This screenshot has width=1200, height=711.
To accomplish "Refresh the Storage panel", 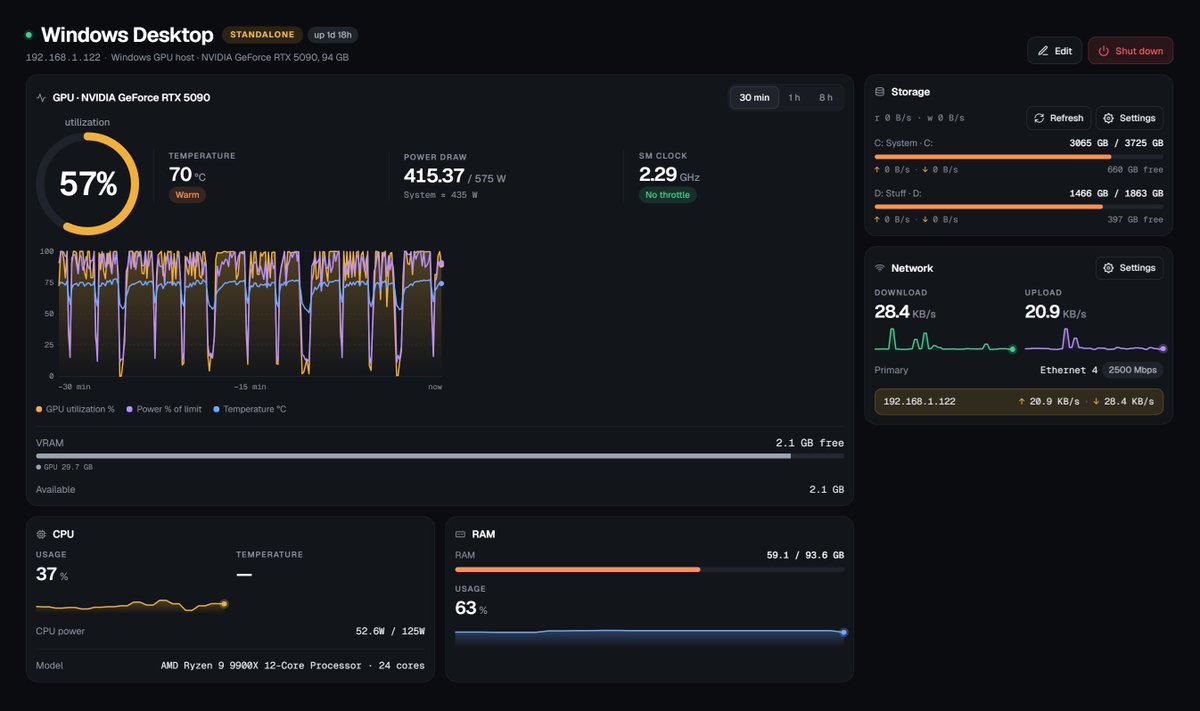I will pos(1058,118).
